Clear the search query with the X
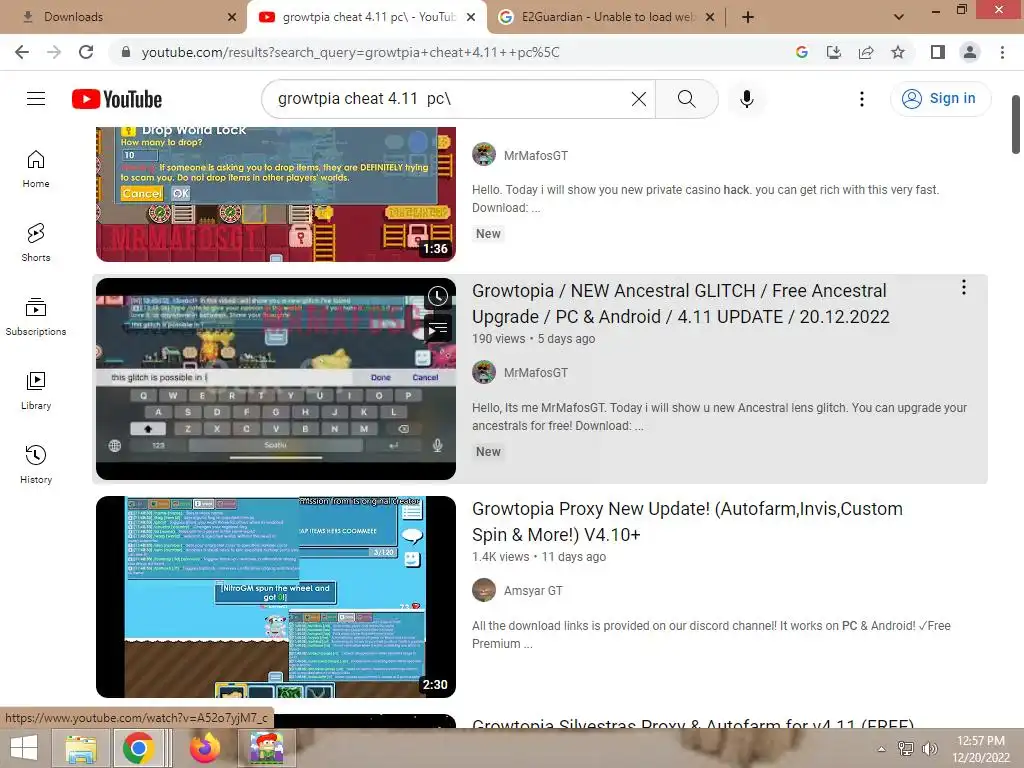Viewport: 1024px width, 768px height. point(639,99)
